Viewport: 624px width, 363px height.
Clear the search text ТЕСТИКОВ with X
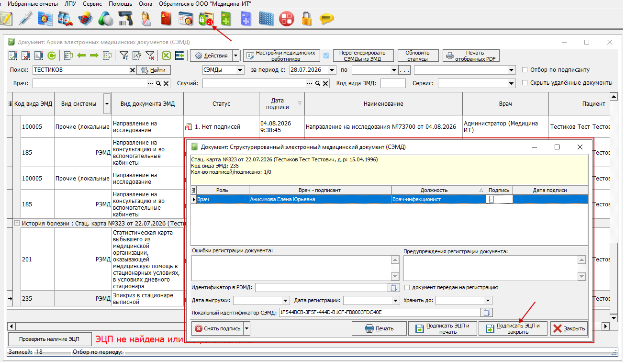[x=133, y=70]
